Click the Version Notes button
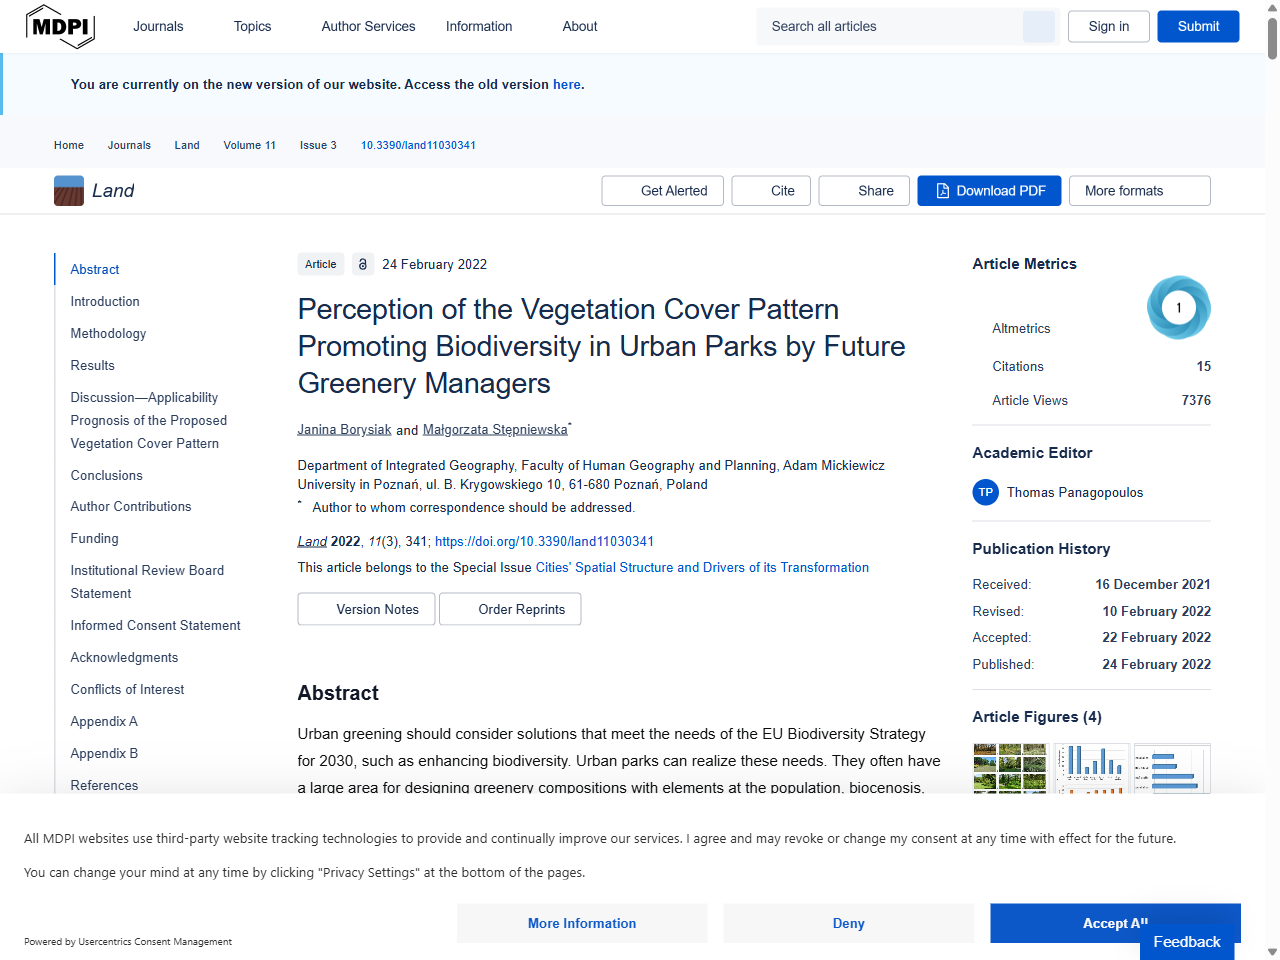This screenshot has height=960, width=1280. click(x=366, y=609)
